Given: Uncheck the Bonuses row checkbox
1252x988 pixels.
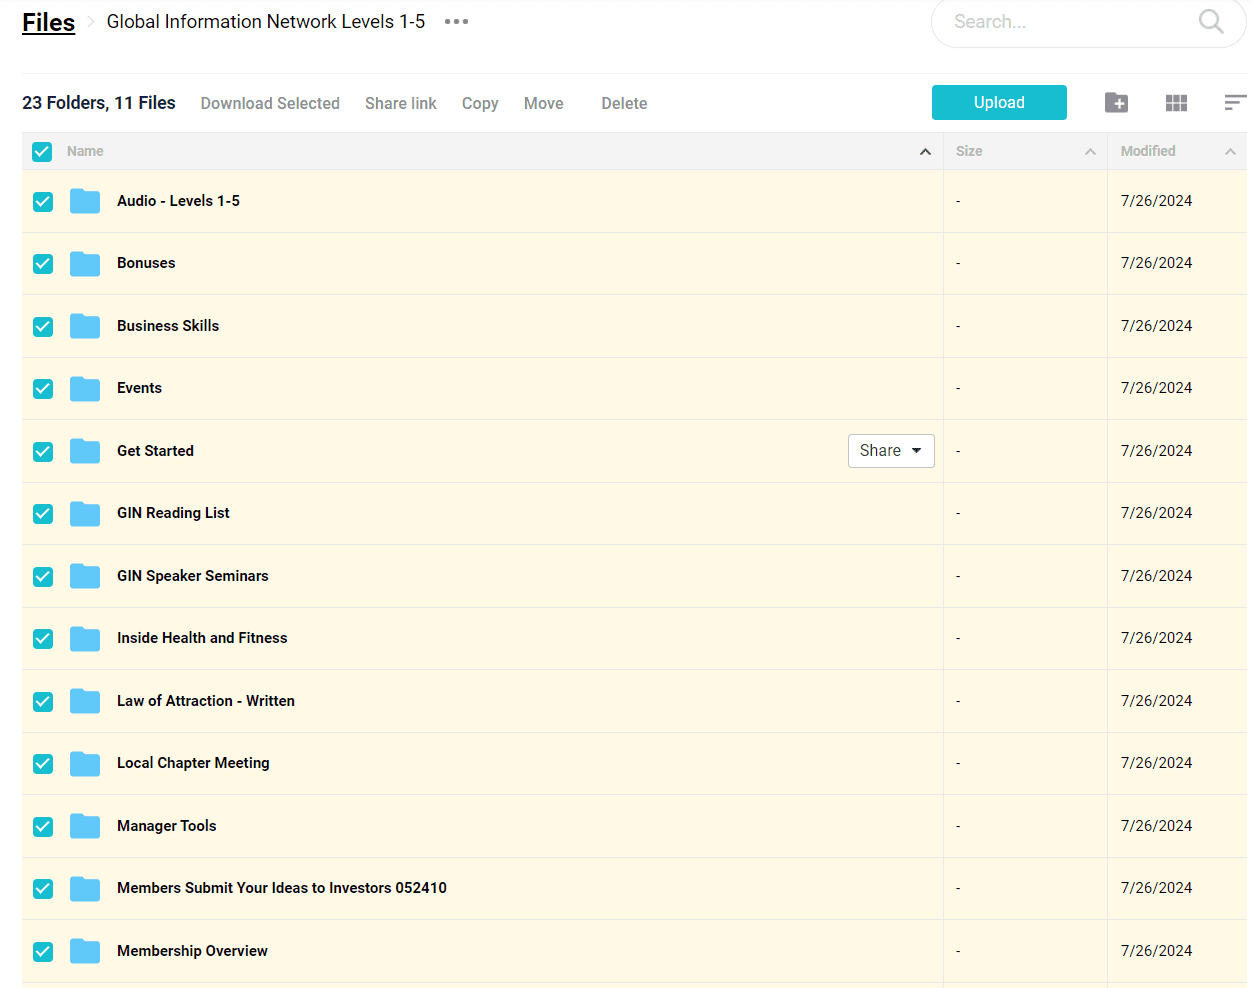Looking at the screenshot, I should [x=43, y=264].
